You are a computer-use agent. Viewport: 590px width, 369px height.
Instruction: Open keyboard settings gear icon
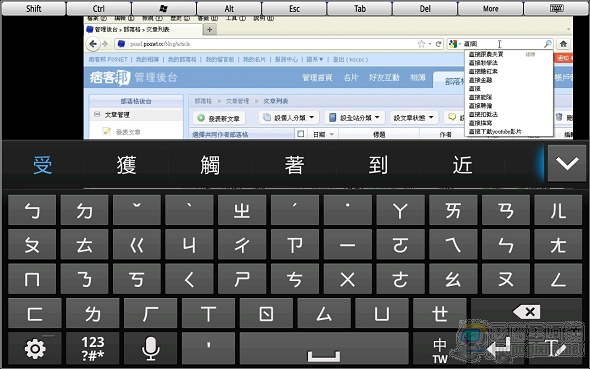tap(35, 349)
